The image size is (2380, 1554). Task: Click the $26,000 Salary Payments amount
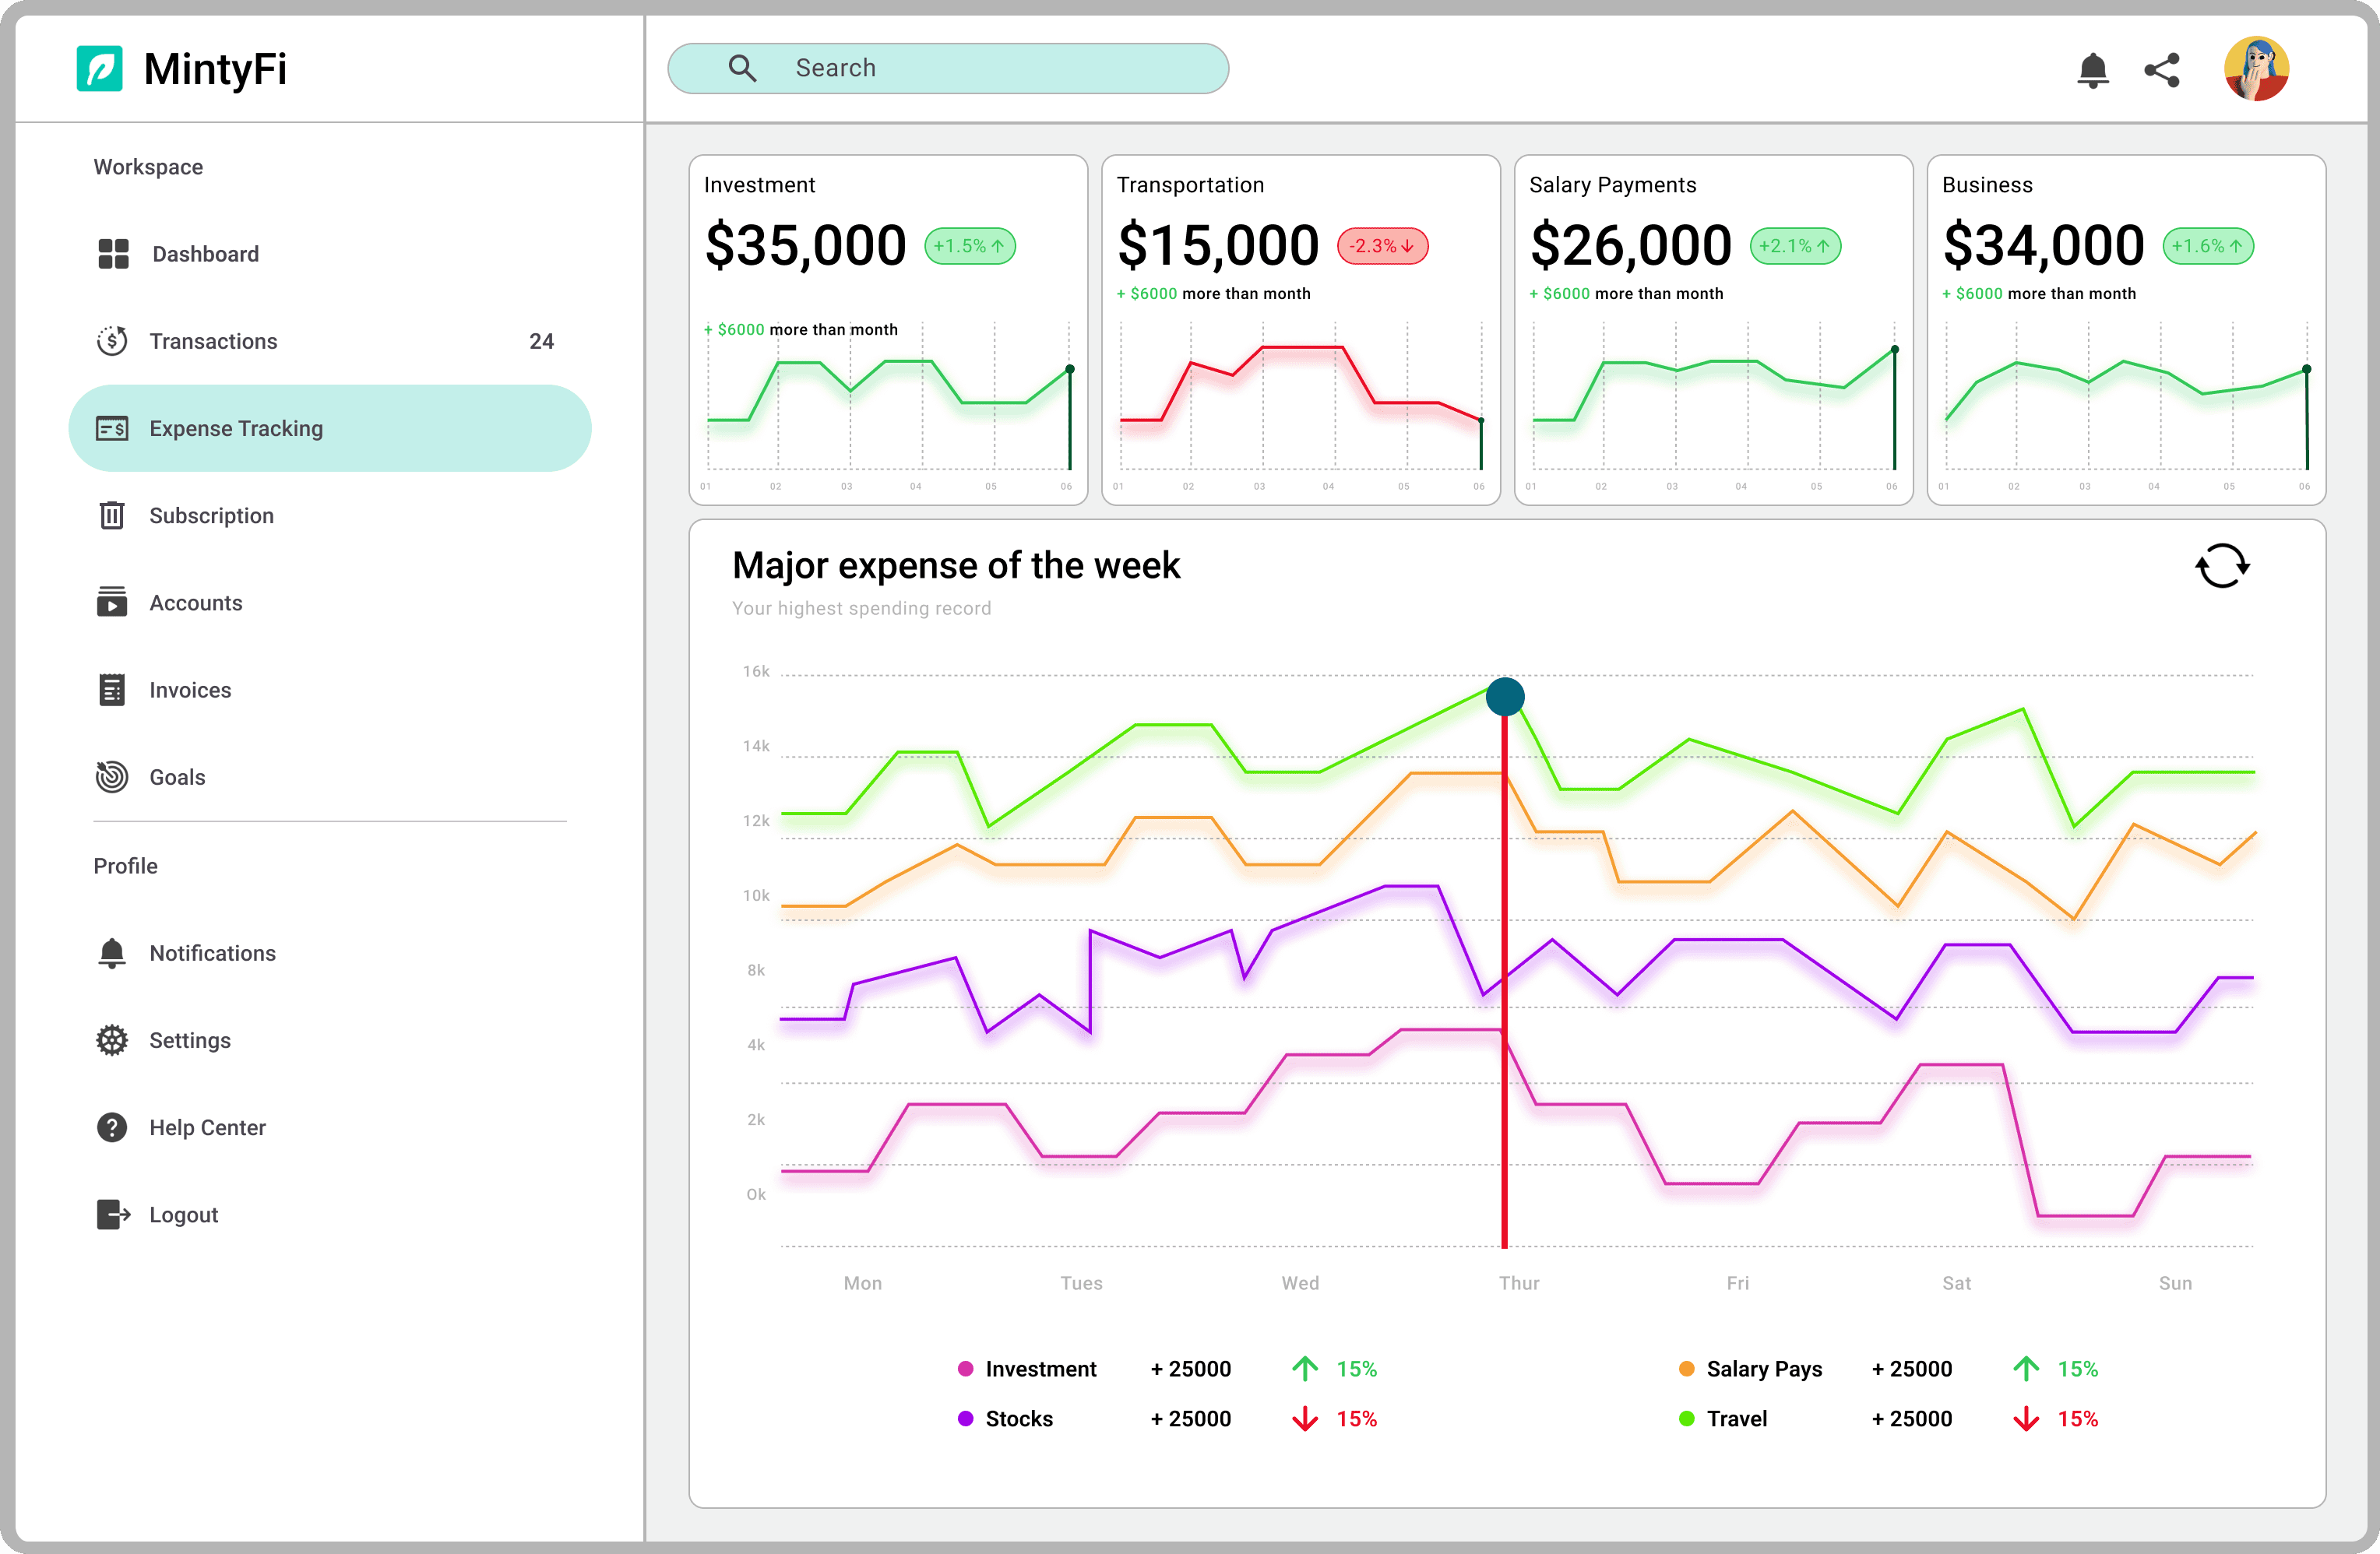coord(1631,246)
